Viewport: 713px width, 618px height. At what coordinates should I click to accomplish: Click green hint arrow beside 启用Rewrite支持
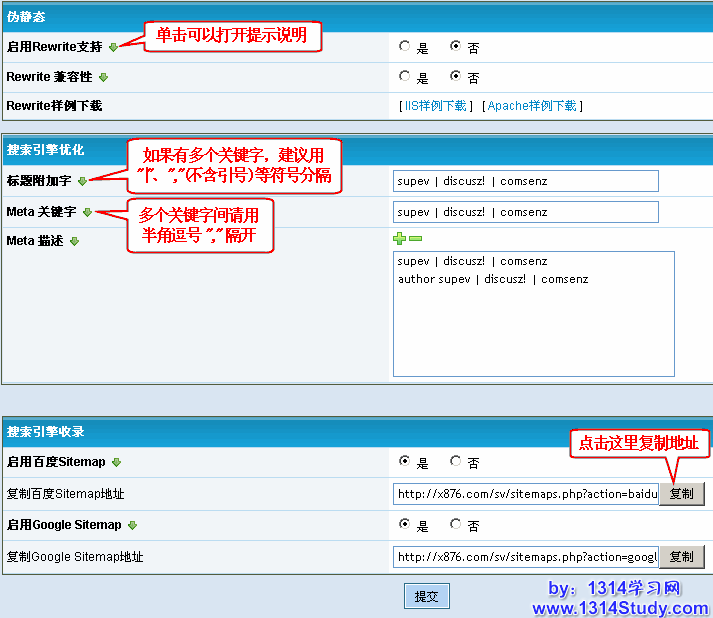point(113,47)
